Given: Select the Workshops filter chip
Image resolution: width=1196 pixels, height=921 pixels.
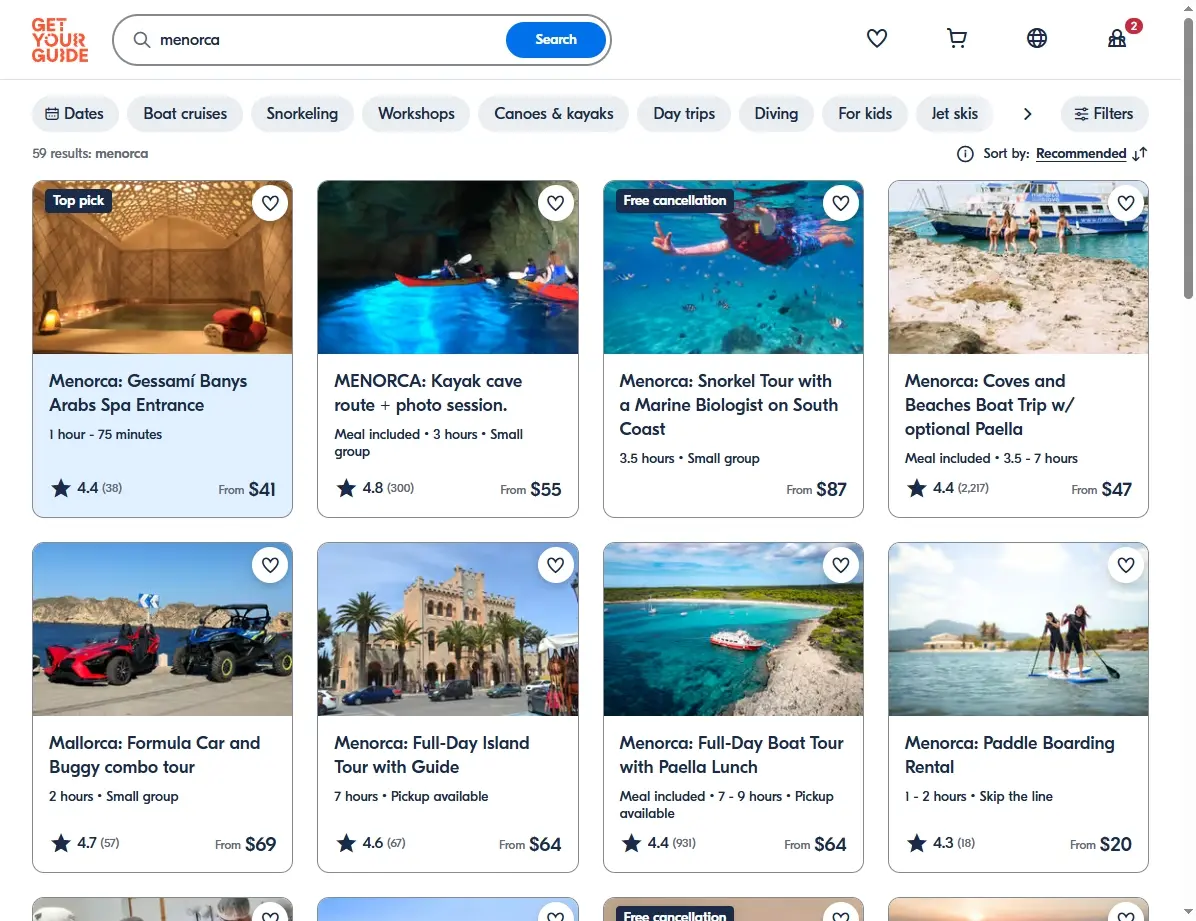Looking at the screenshot, I should coord(416,114).
